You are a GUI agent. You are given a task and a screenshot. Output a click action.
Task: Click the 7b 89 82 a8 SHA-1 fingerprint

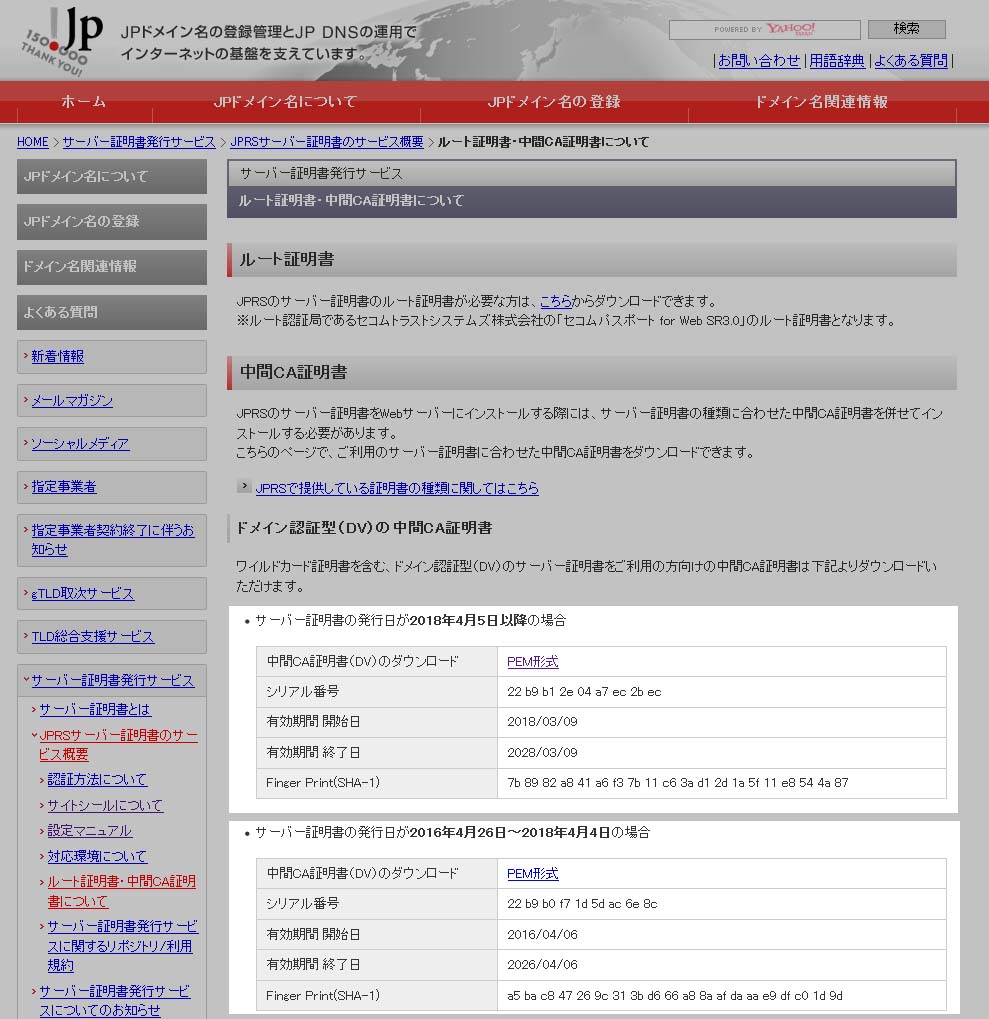[x=678, y=782]
